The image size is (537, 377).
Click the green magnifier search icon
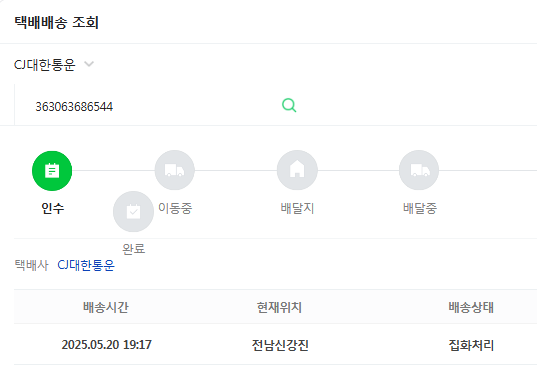(x=289, y=105)
